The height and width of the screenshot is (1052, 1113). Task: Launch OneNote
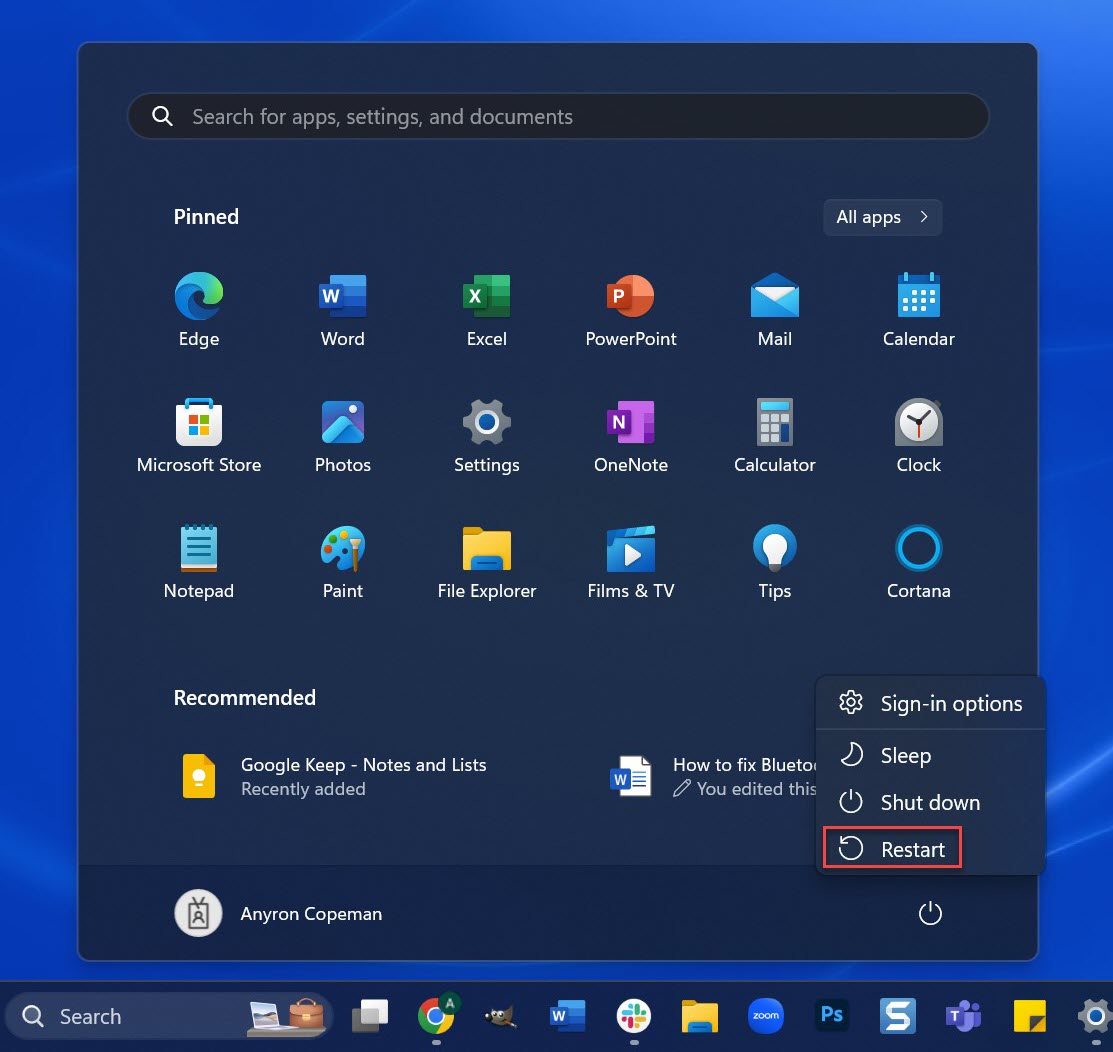point(630,436)
